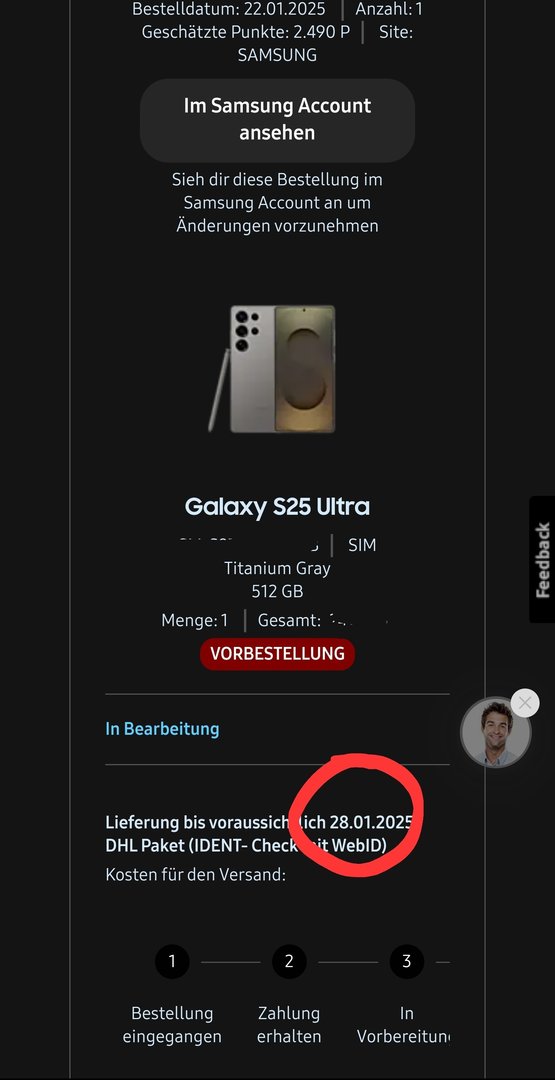This screenshot has width=555, height=1080.
Task: Click the delivery date 28.01.2025 text
Action: [371, 822]
